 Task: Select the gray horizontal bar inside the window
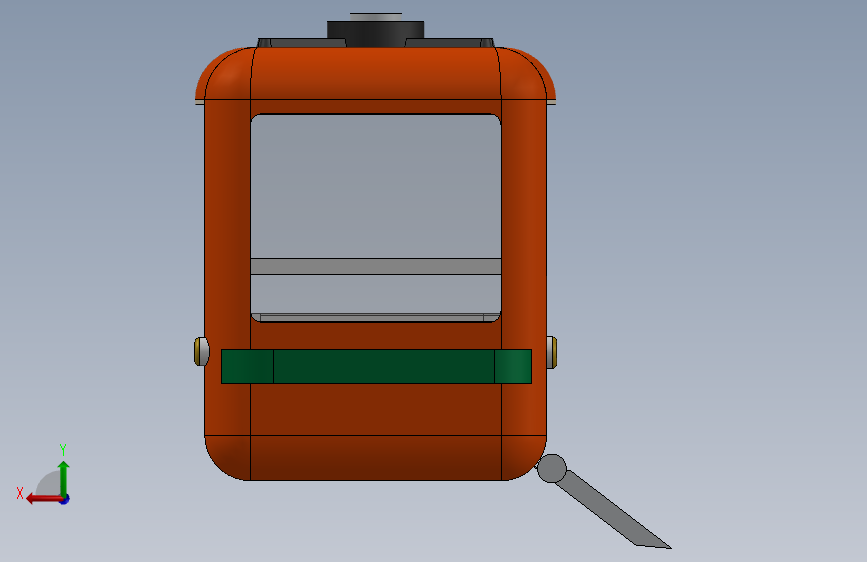tap(376, 266)
